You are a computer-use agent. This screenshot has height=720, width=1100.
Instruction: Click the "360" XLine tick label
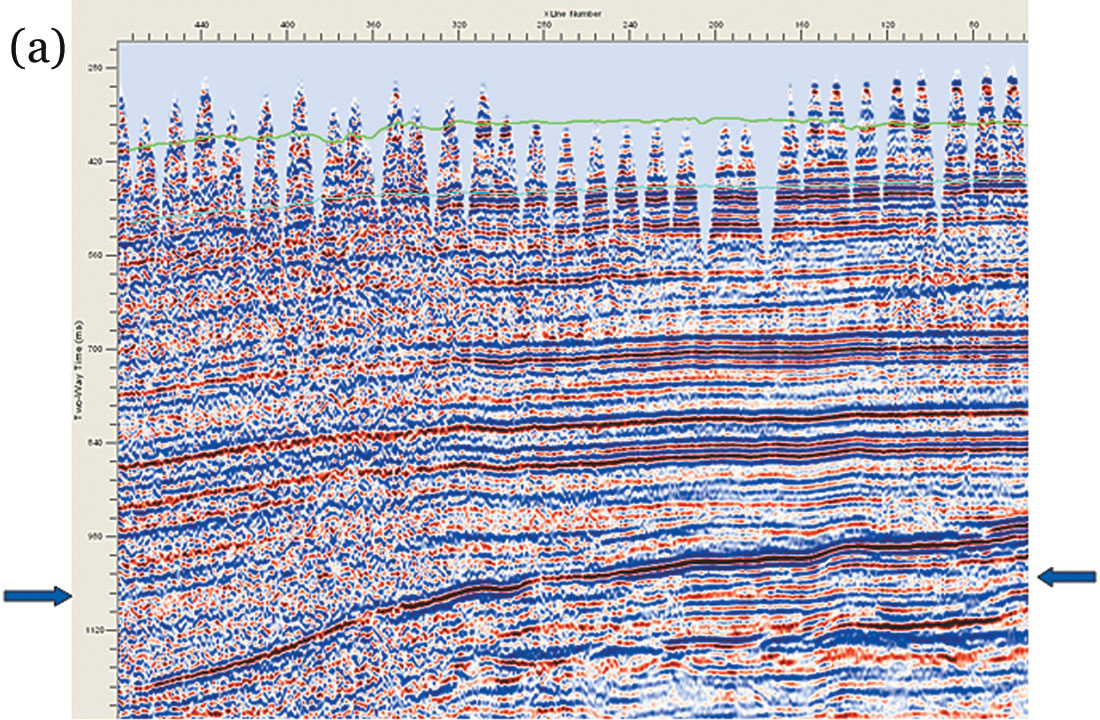(x=373, y=25)
